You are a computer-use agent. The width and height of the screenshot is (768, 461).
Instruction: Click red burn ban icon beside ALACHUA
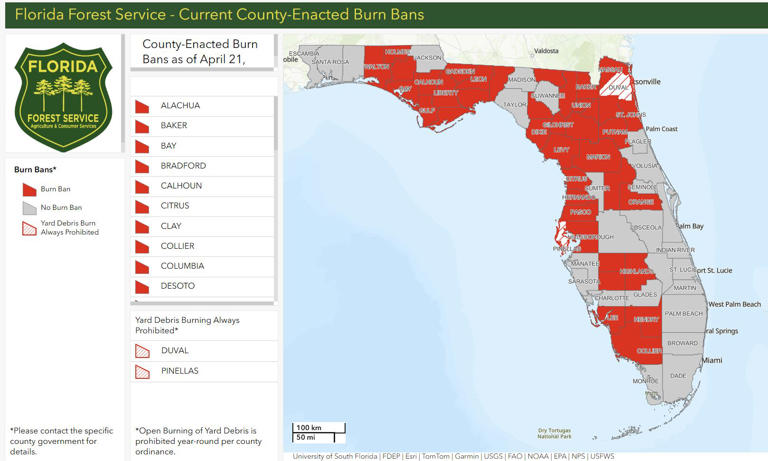pos(142,106)
